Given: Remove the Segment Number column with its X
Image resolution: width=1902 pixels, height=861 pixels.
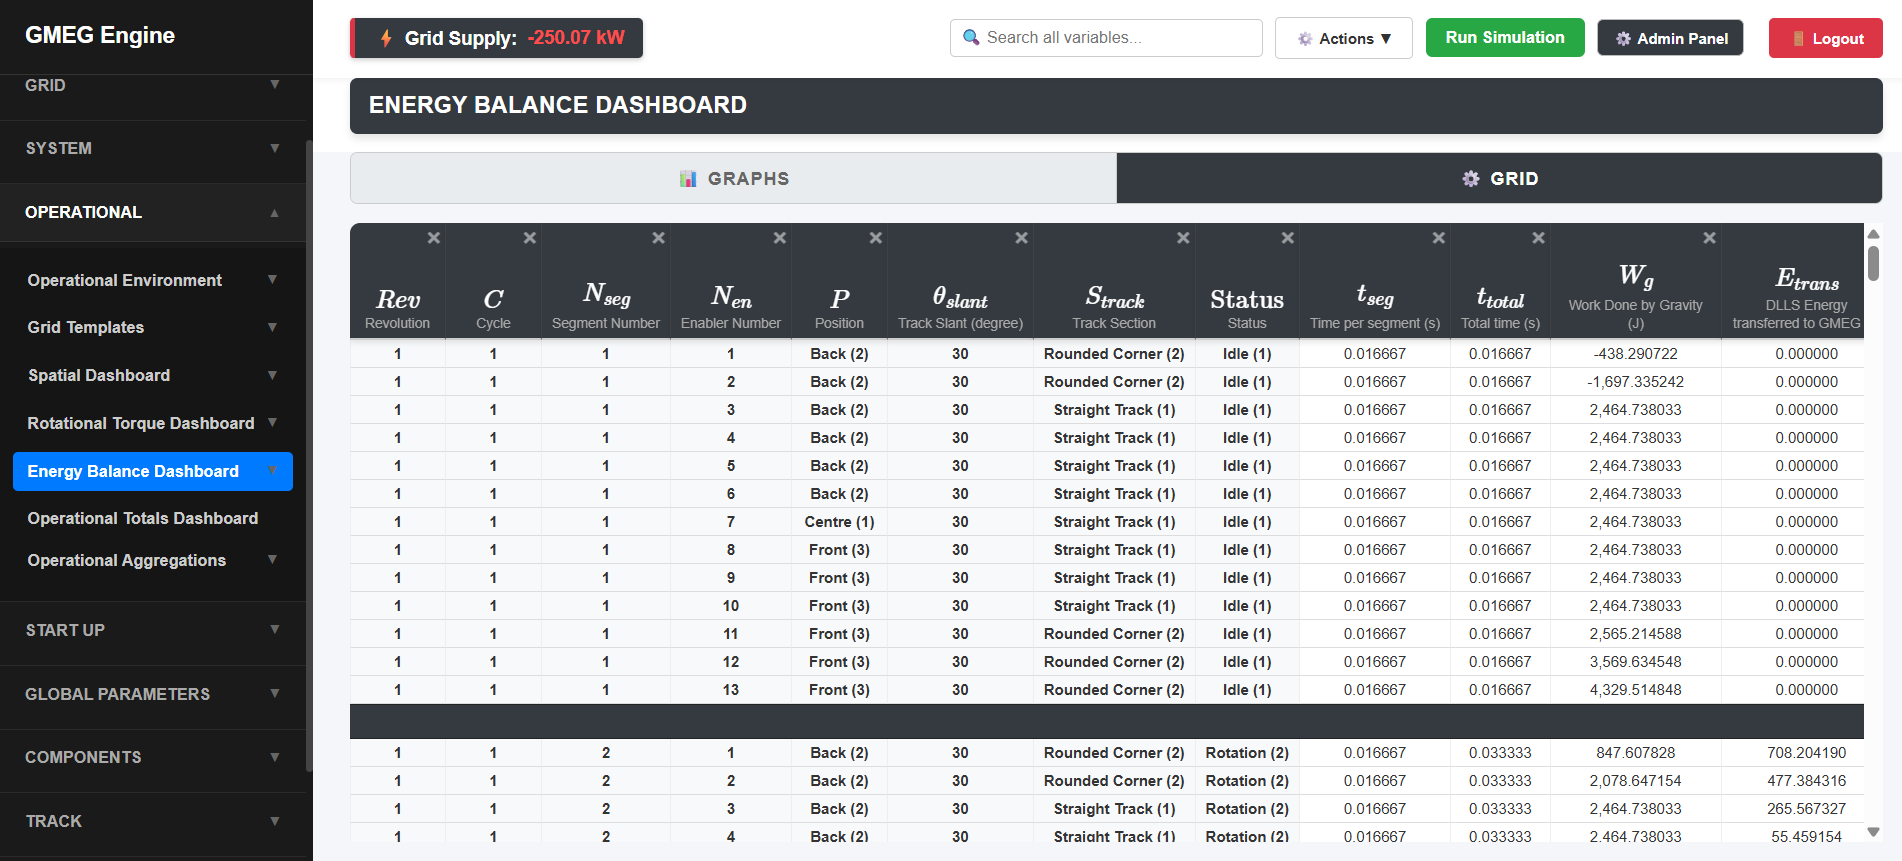Looking at the screenshot, I should [658, 238].
